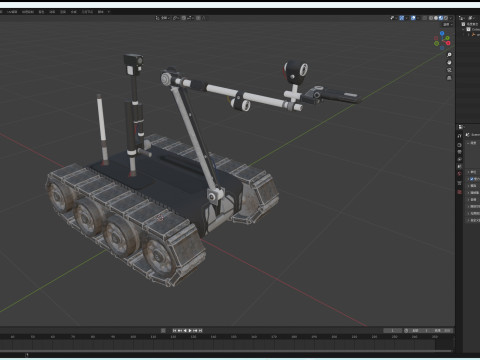
Task: Open the Scene properties tab
Action: click(x=459, y=166)
